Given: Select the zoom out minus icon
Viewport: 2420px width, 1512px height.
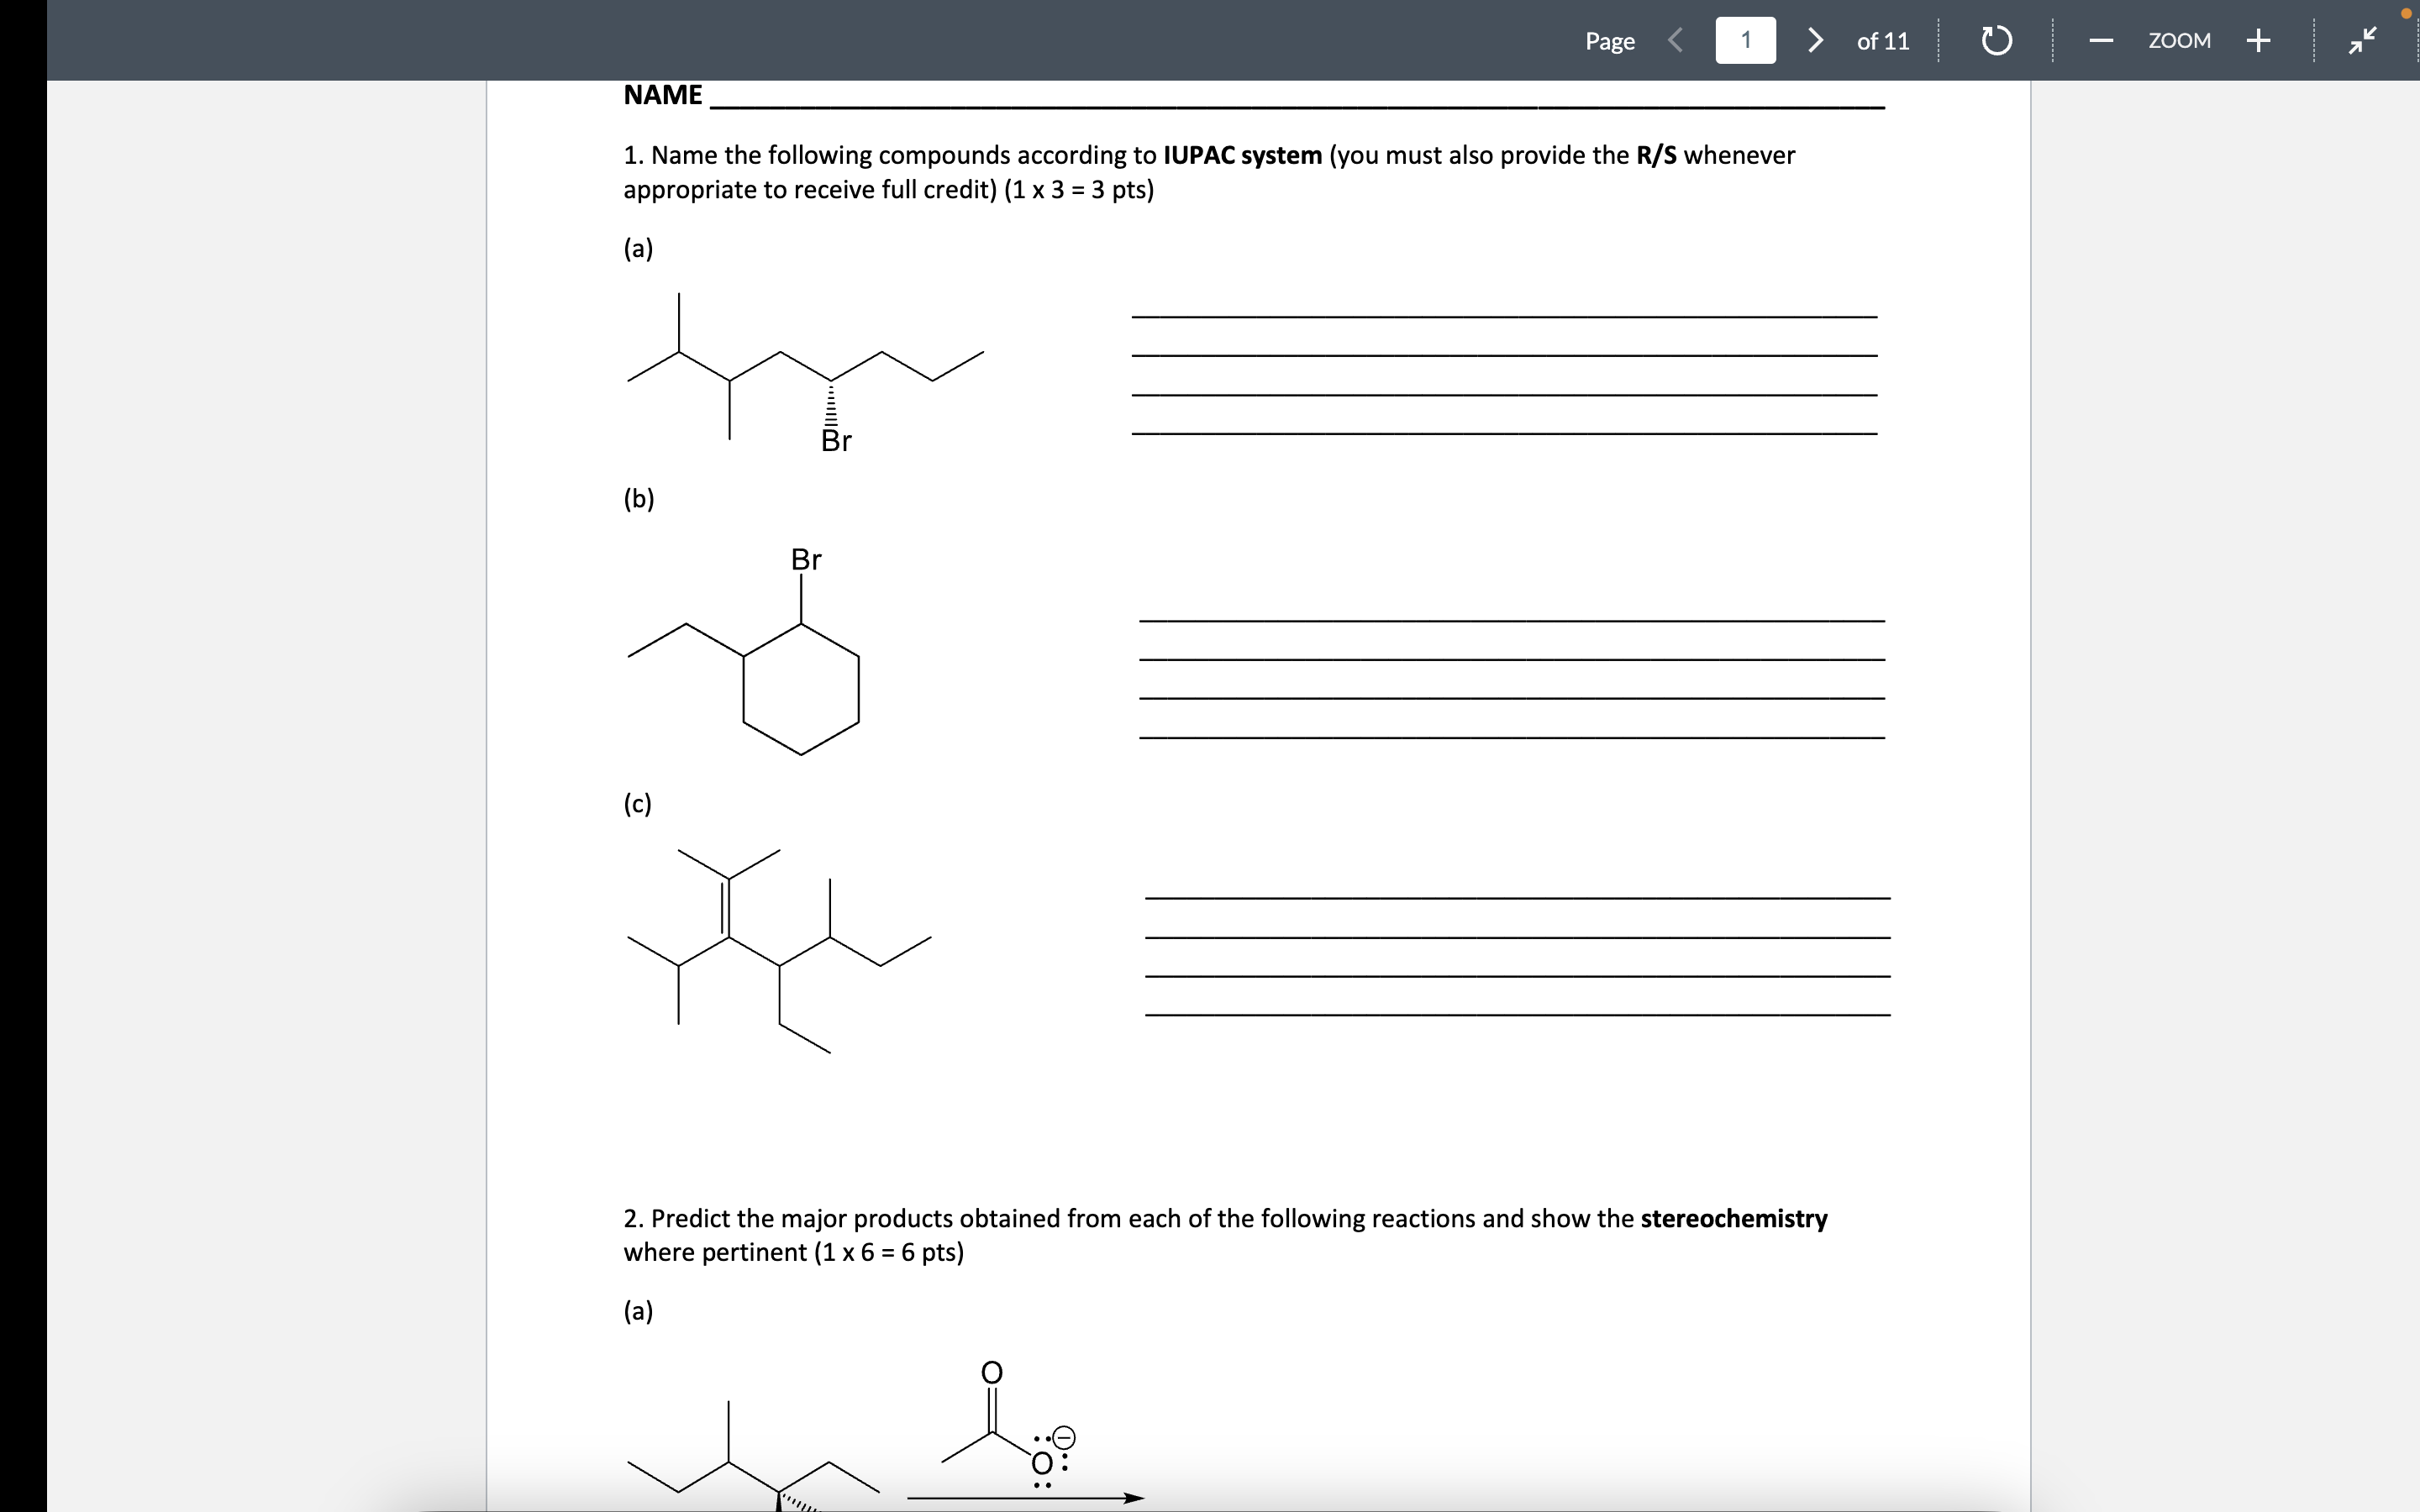Looking at the screenshot, I should click(x=2101, y=40).
